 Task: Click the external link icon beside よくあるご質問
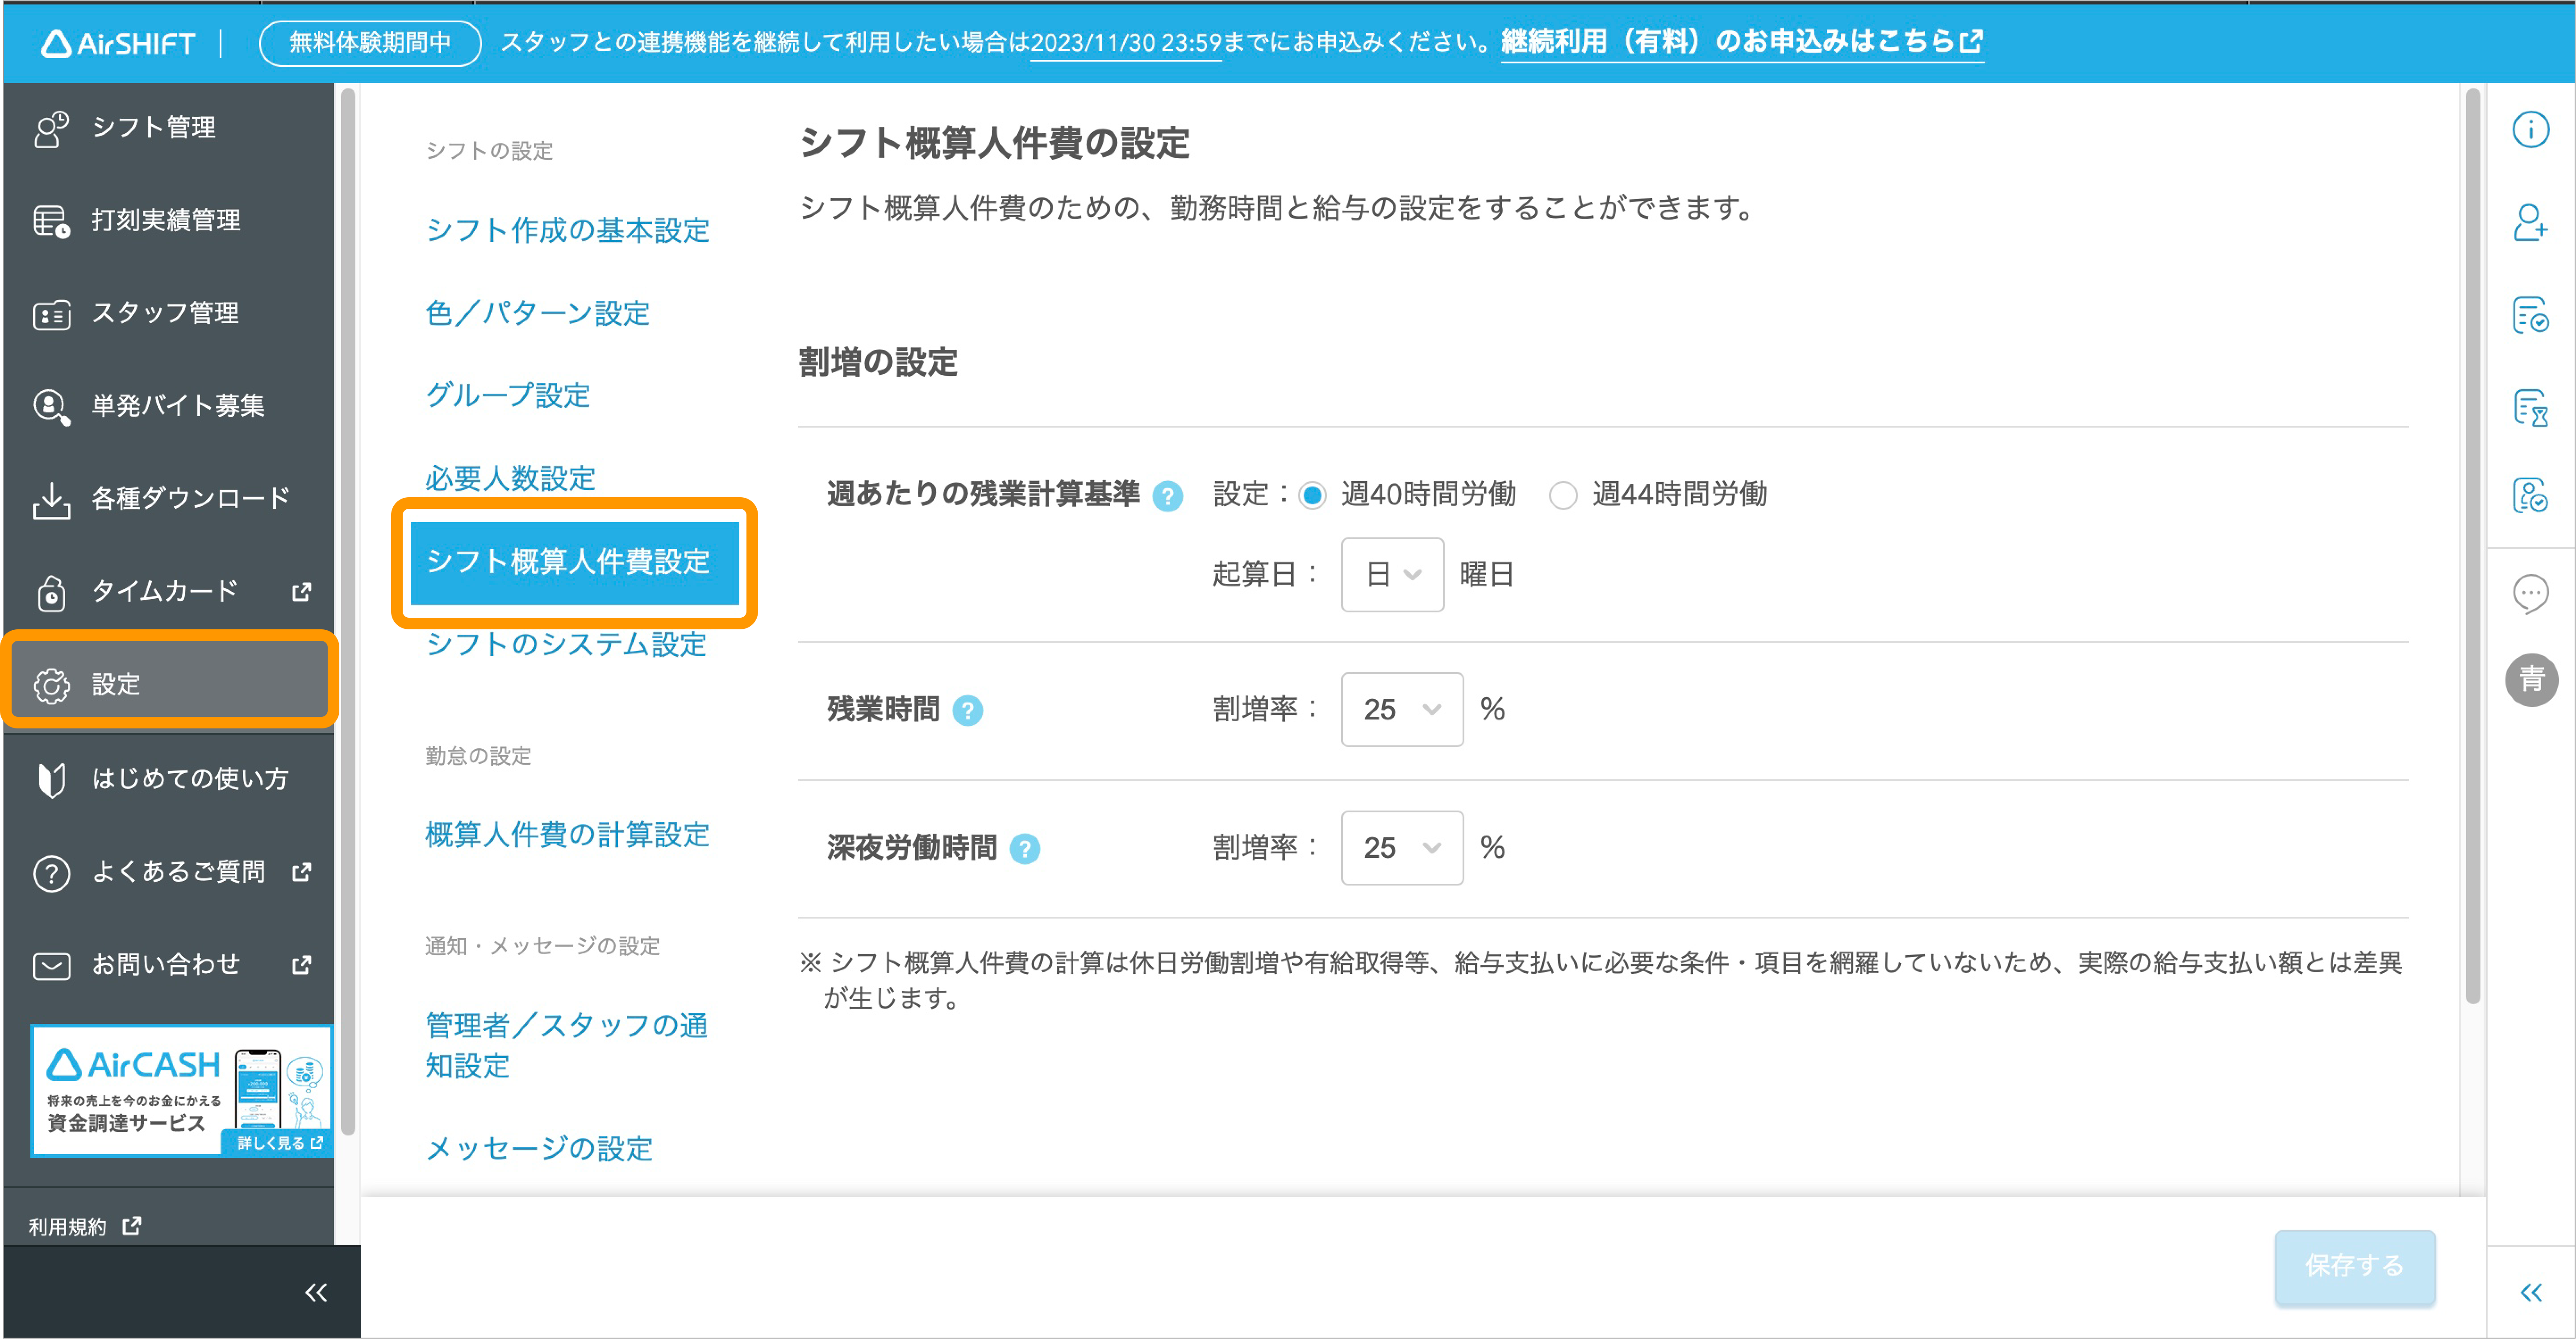(301, 872)
